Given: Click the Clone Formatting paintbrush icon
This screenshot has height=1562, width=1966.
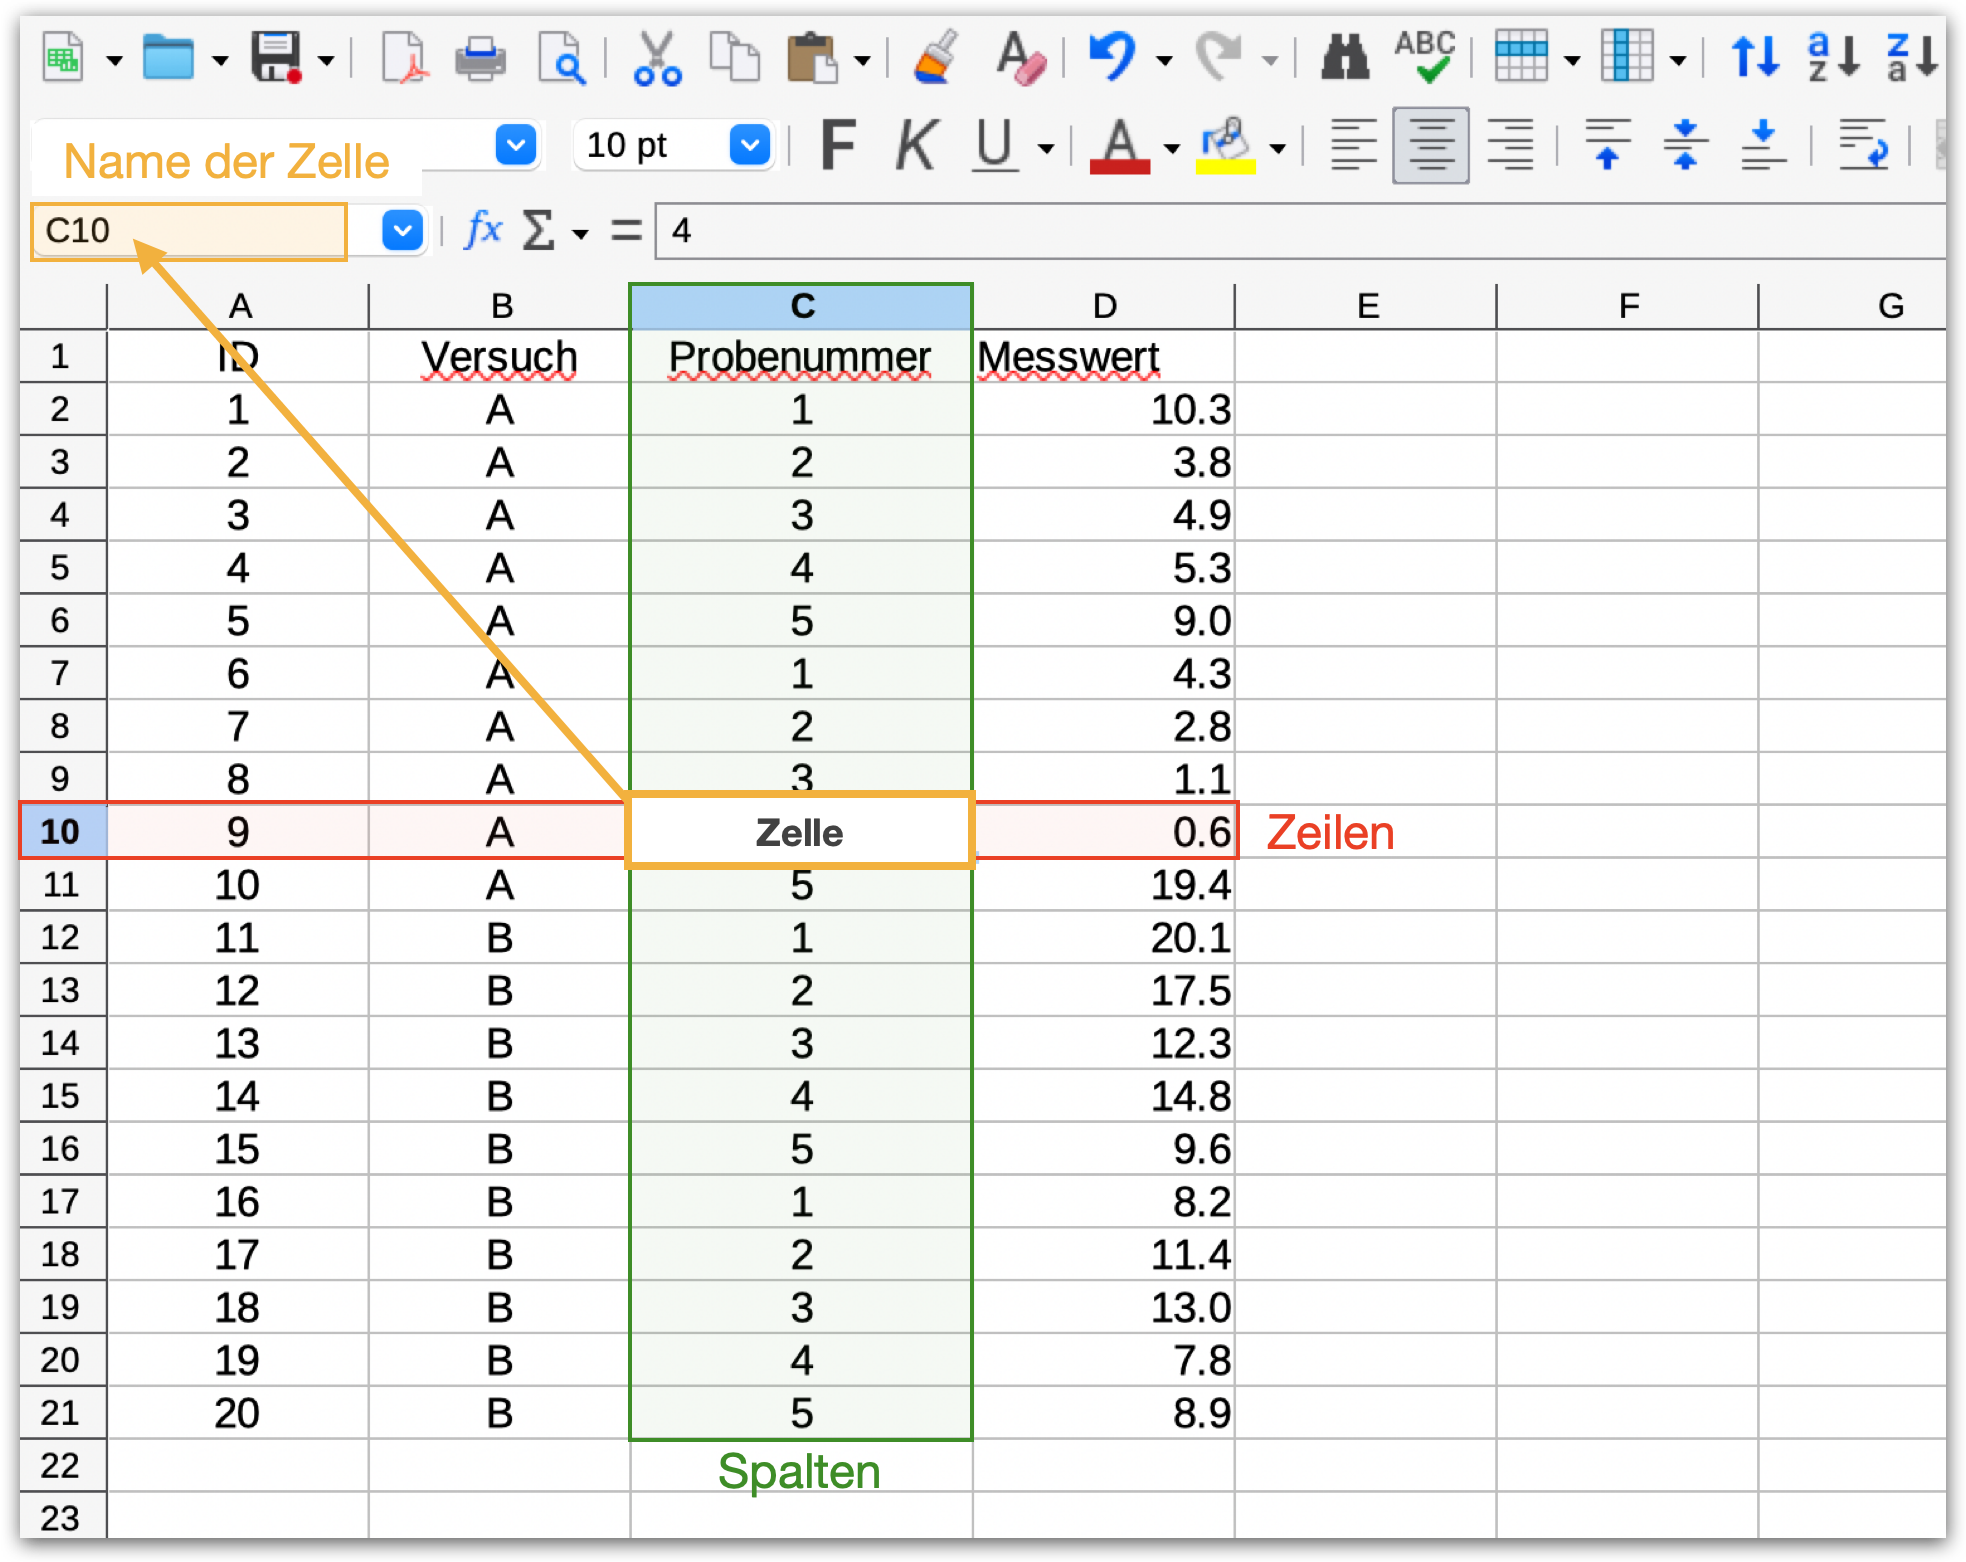Looking at the screenshot, I should (x=937, y=58).
